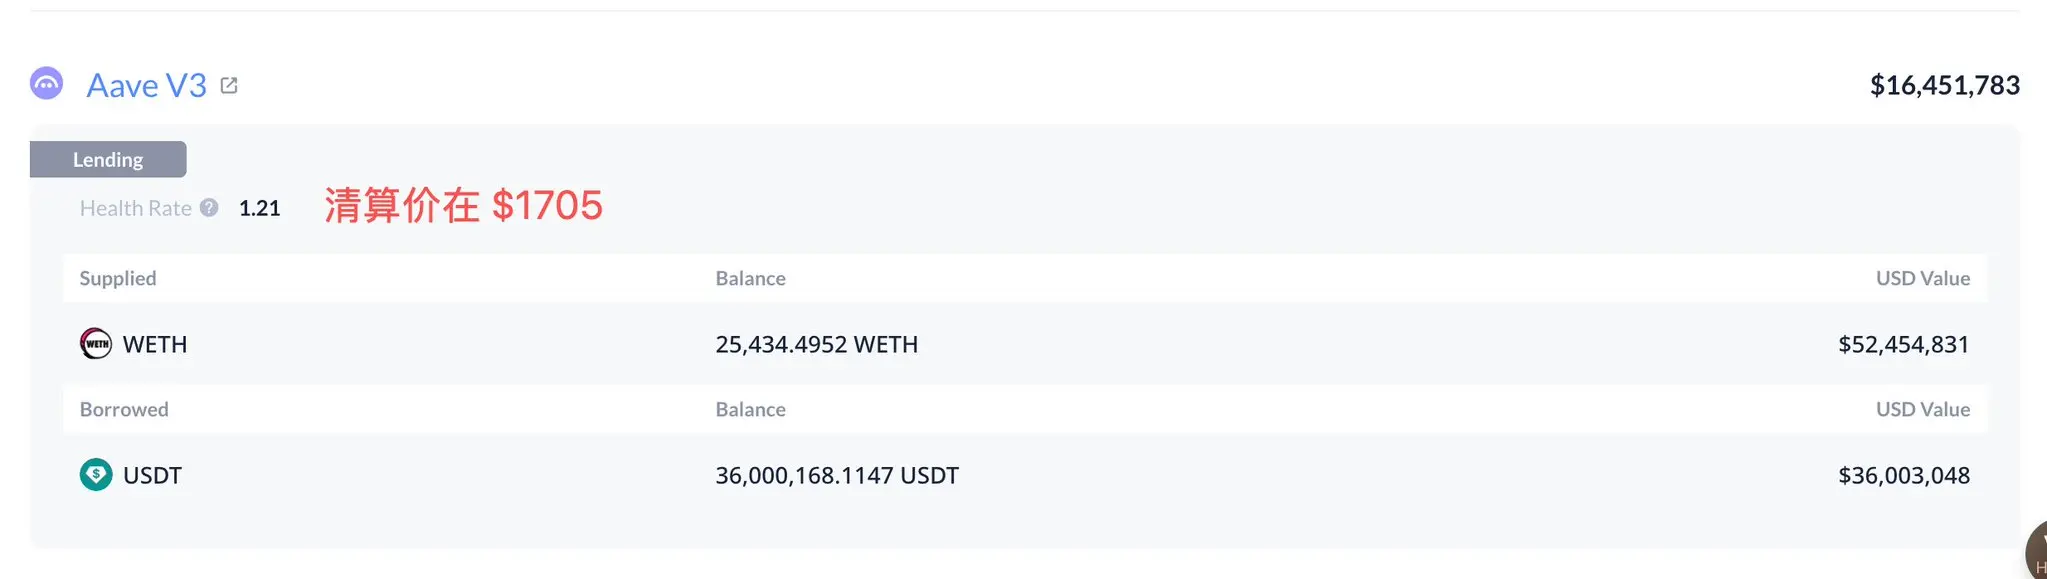
Task: Click the Health Rate help question mark
Action: tap(209, 208)
